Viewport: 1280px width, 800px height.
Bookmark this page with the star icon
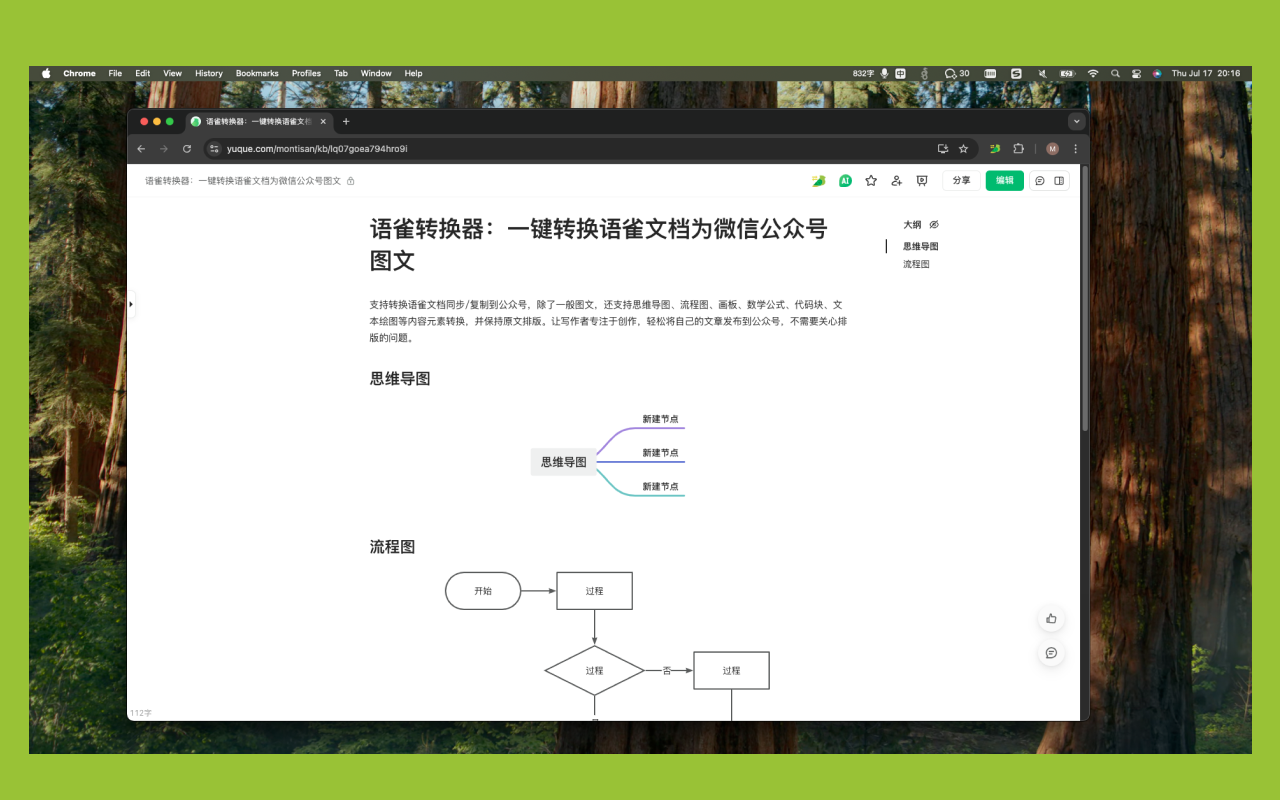coord(964,149)
